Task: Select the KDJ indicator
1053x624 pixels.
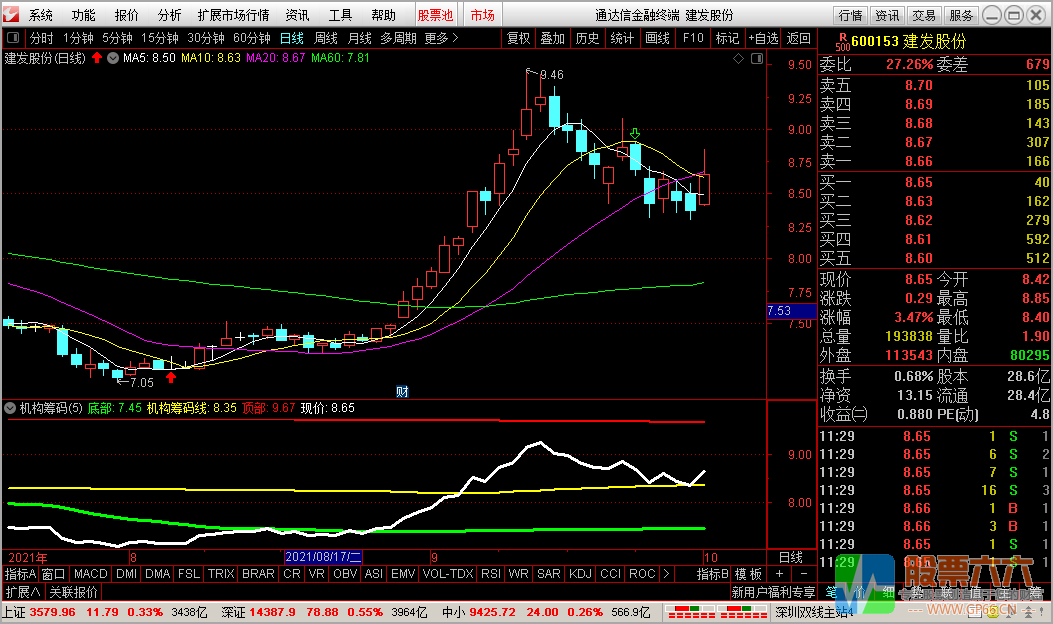Action: point(580,574)
